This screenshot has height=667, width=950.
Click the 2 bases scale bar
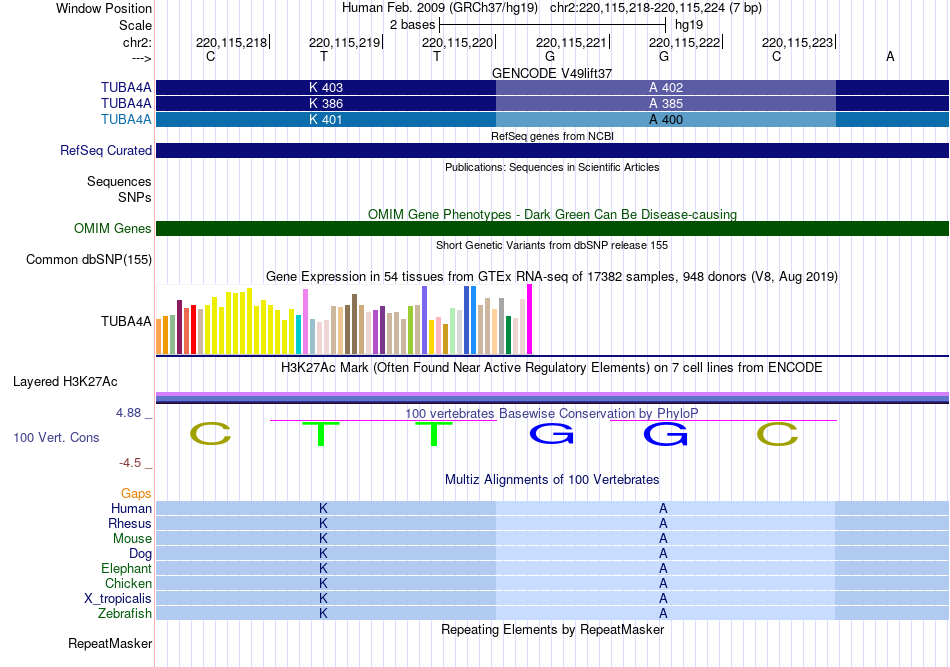pos(553,25)
